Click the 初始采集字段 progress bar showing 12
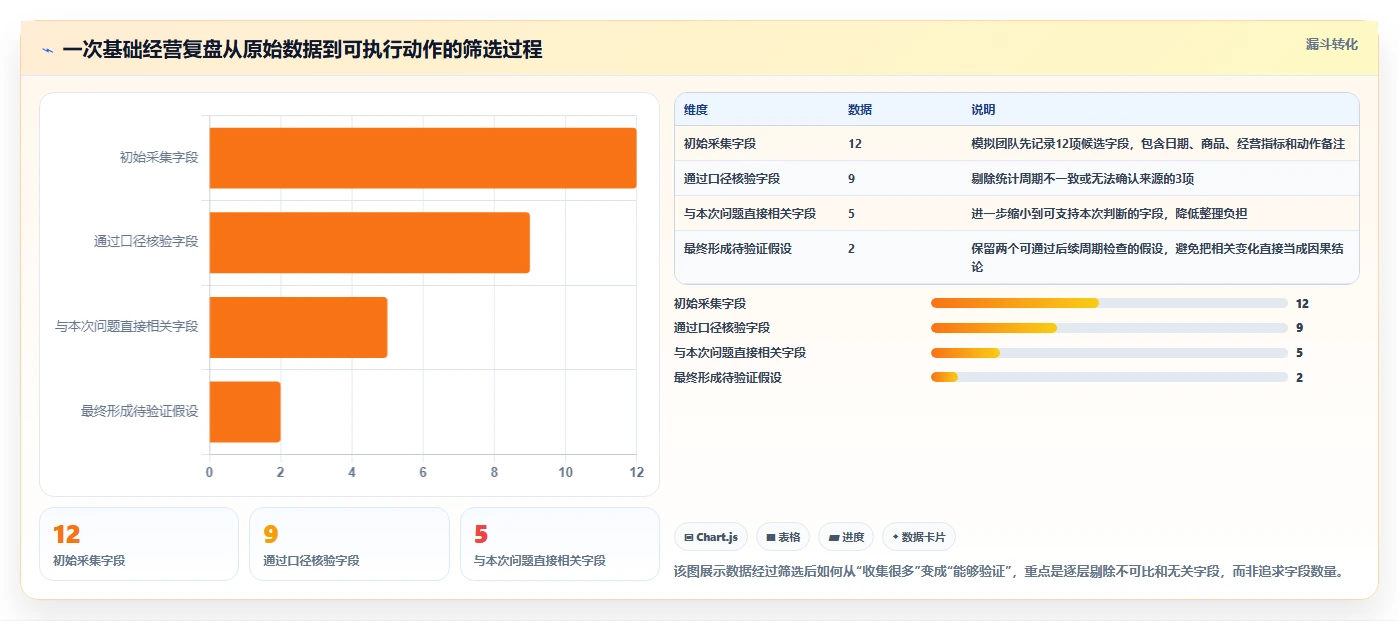The image size is (1399, 621). click(x=1109, y=303)
